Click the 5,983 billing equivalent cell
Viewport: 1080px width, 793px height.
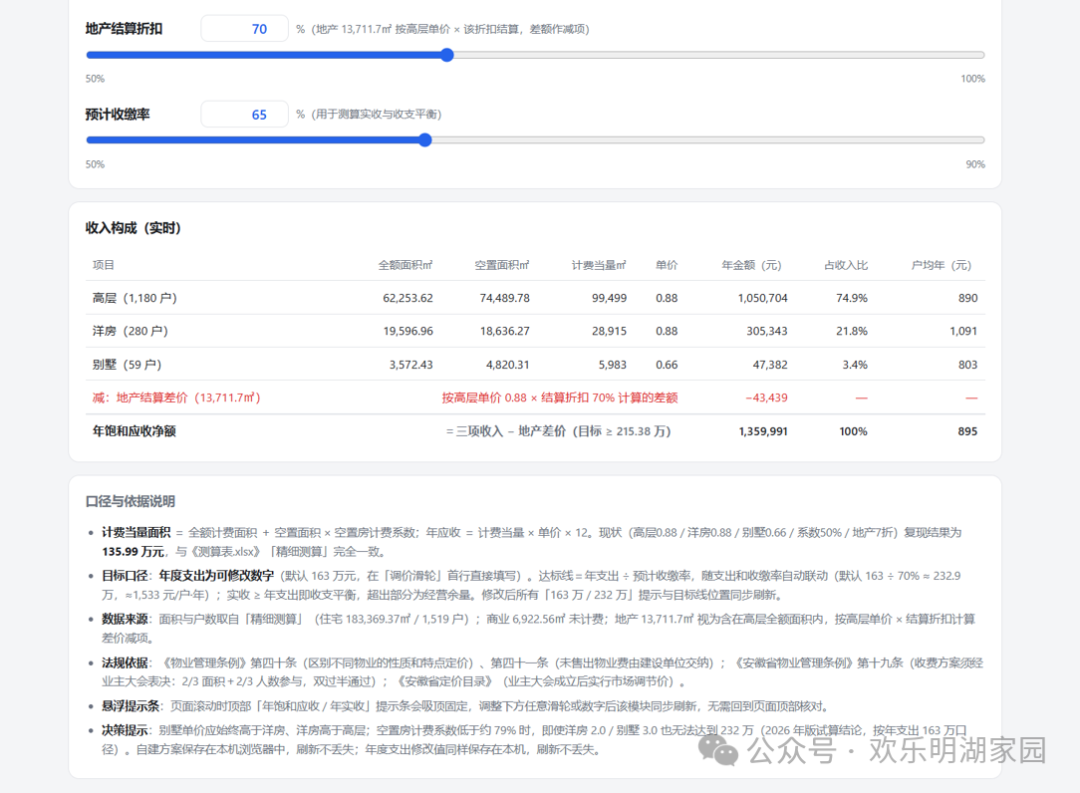(x=612, y=364)
